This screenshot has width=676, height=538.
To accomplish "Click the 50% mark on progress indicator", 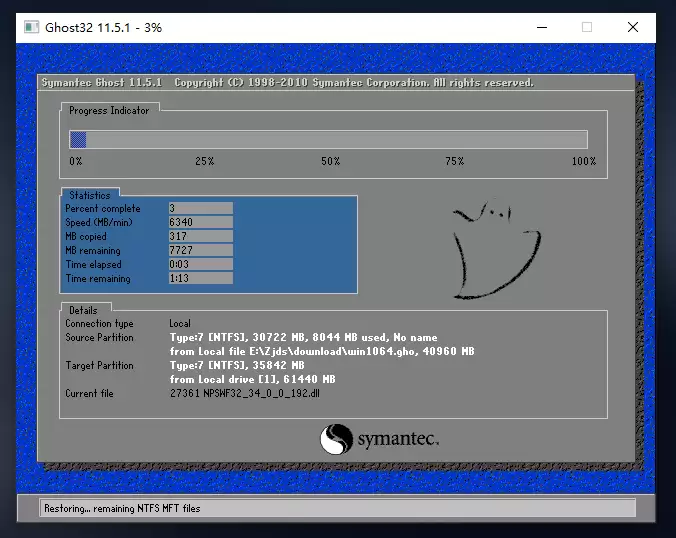I will tap(330, 161).
